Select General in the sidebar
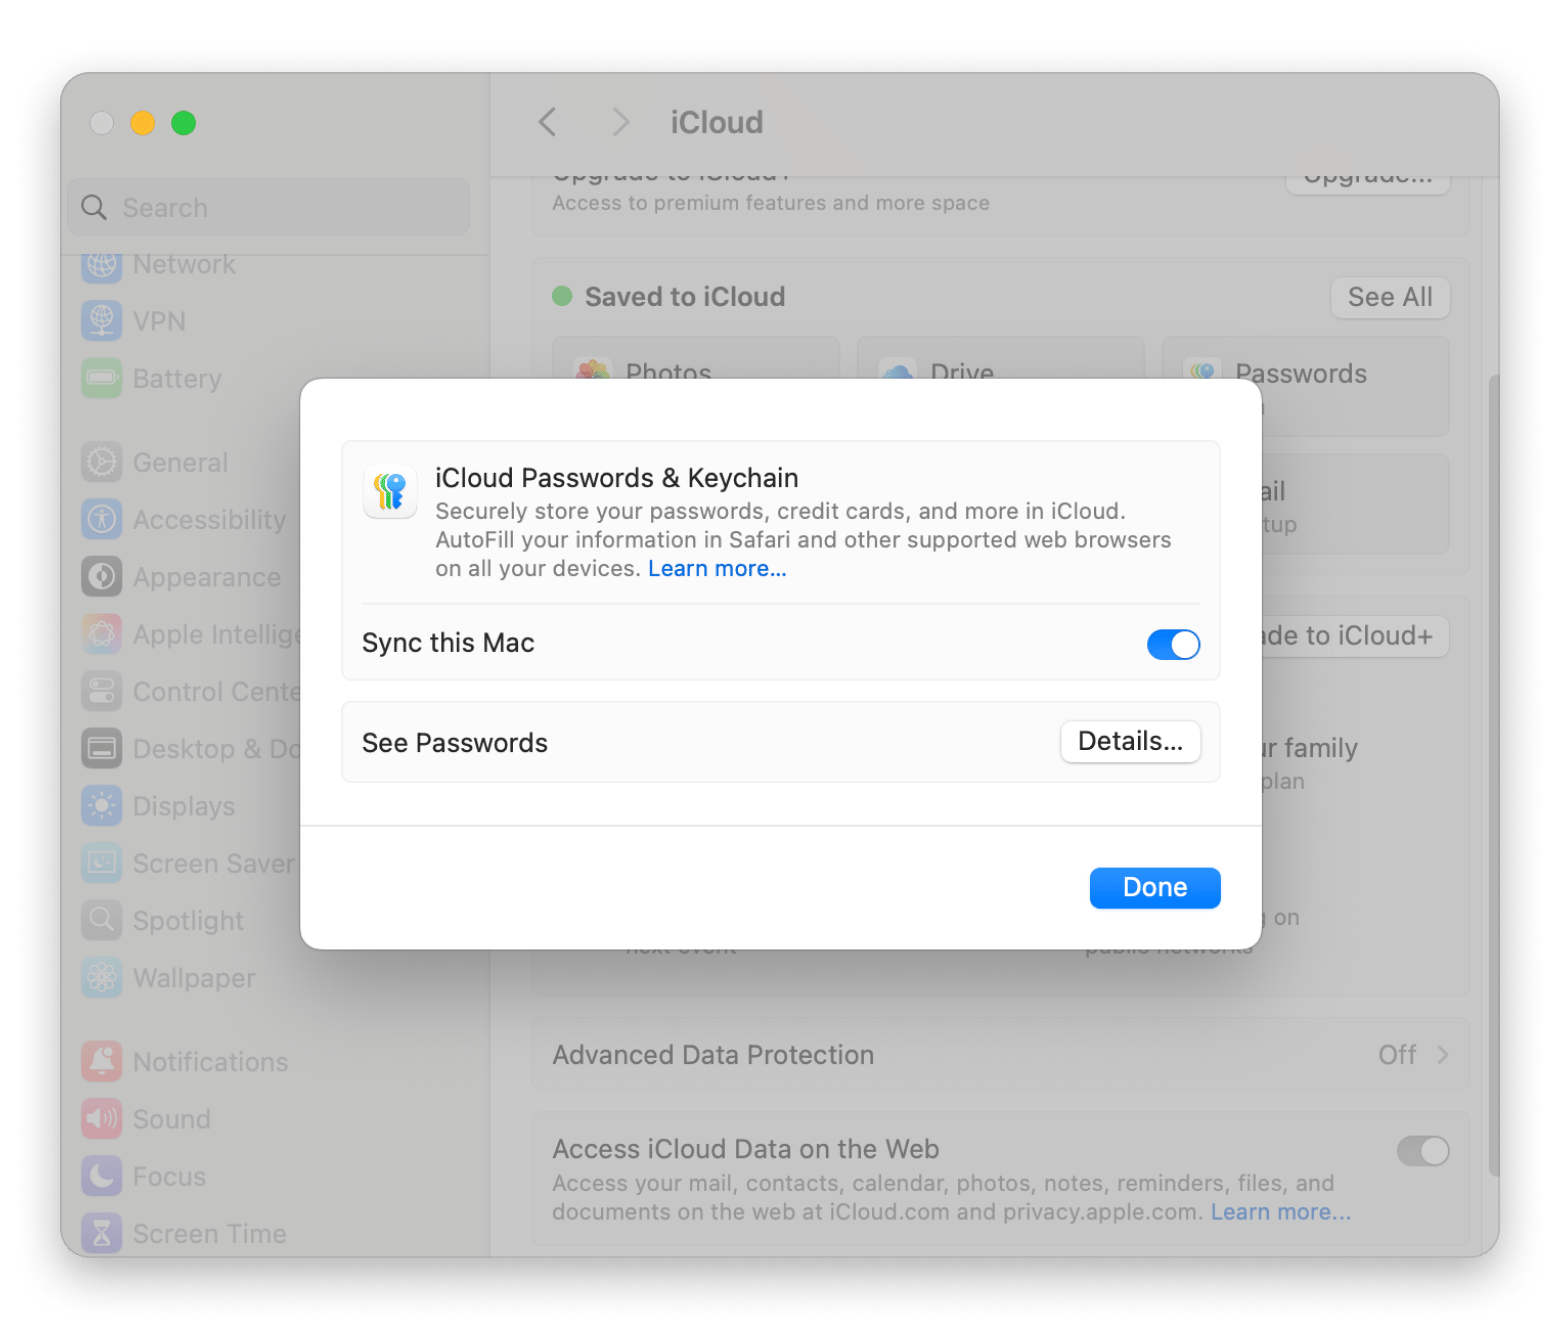Viewport: 1560px width, 1338px height. click(x=180, y=462)
